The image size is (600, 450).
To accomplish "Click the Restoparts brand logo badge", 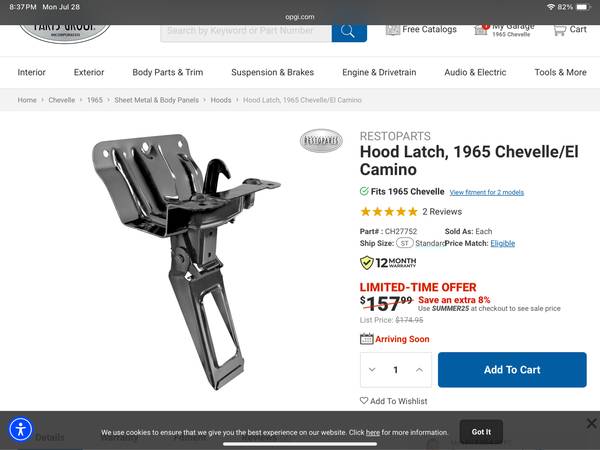I will click(321, 140).
